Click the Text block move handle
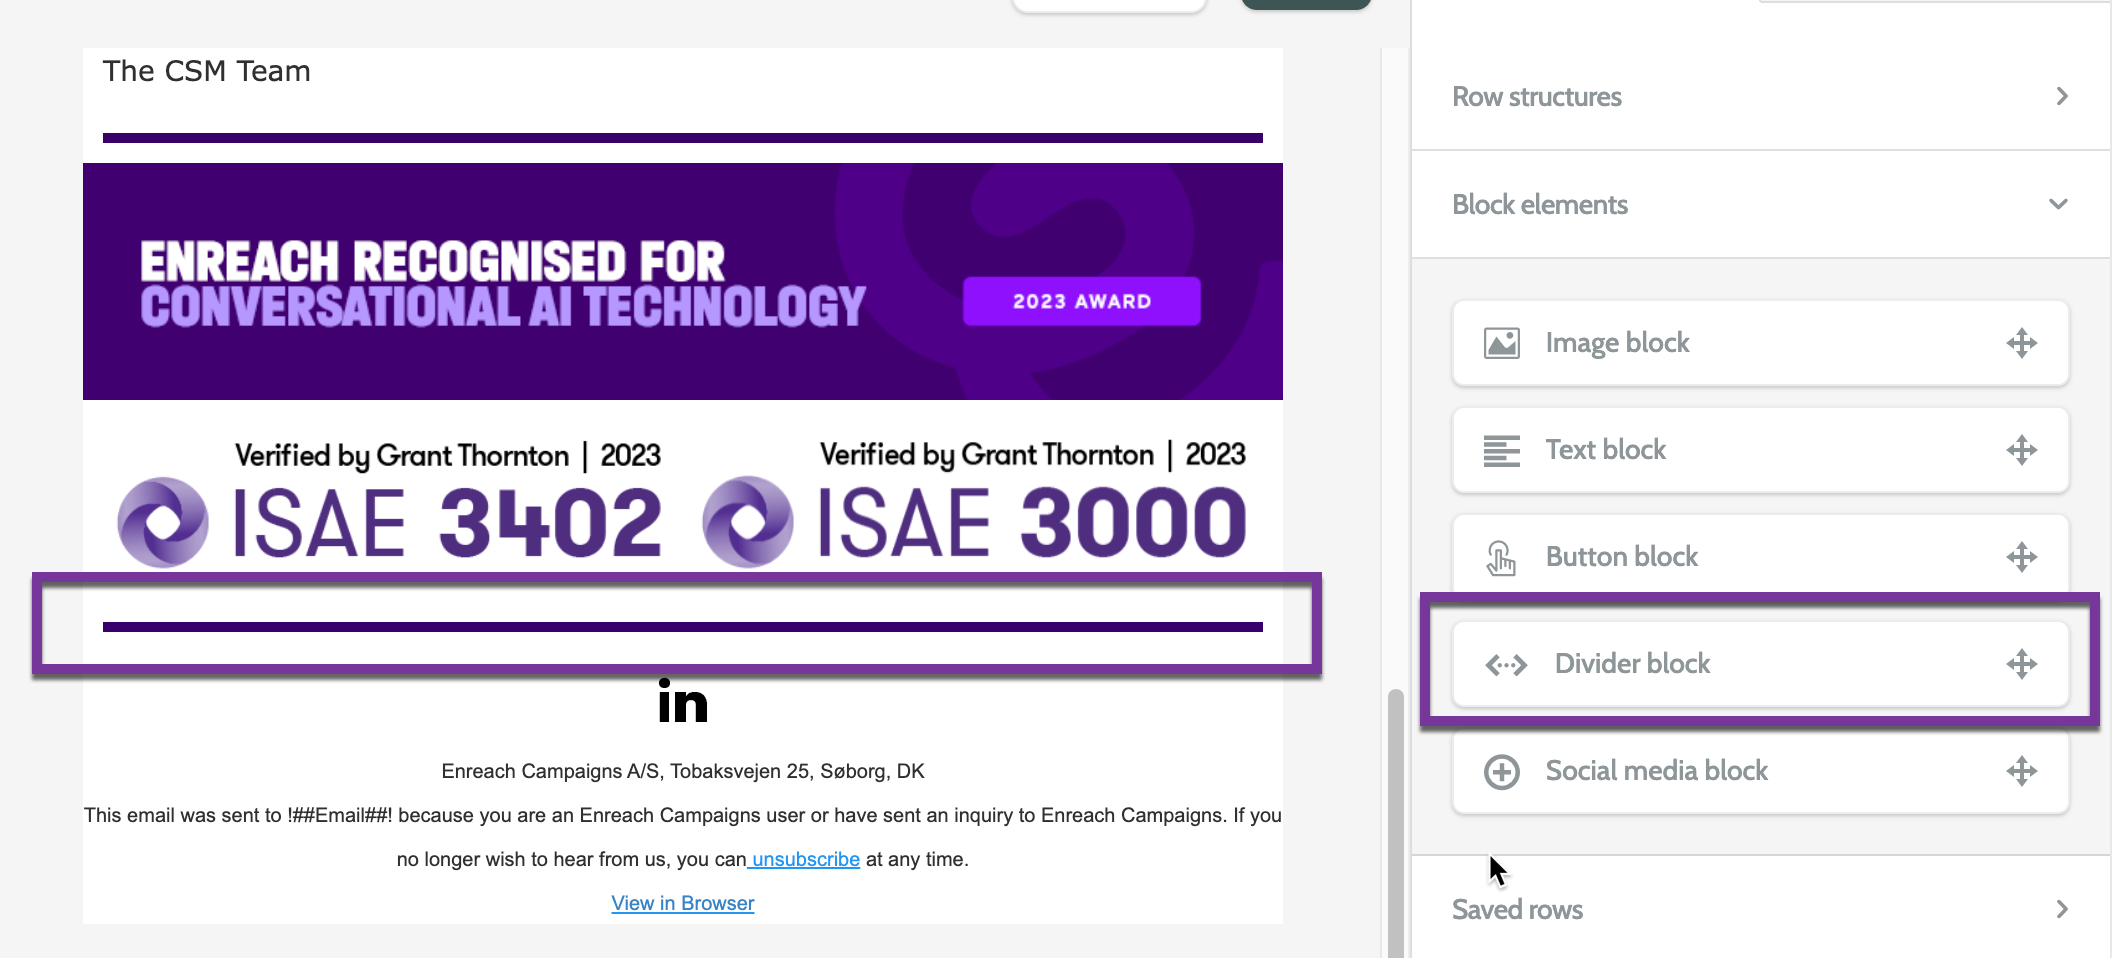 point(2021,450)
